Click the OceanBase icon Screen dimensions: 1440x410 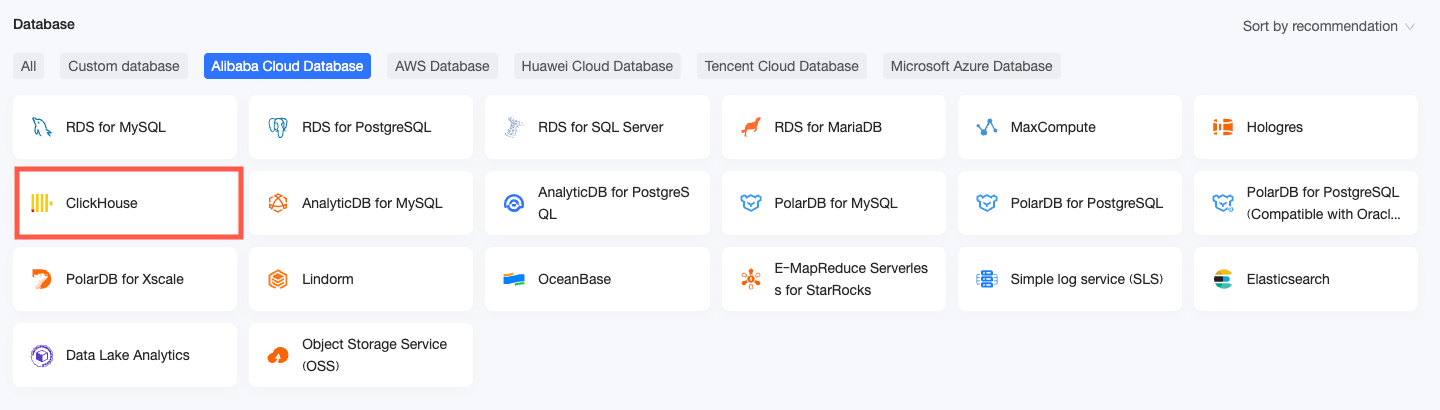[514, 279]
